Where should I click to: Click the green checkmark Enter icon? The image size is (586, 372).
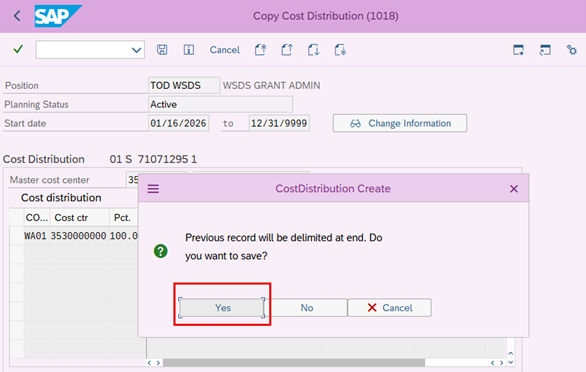coord(18,49)
